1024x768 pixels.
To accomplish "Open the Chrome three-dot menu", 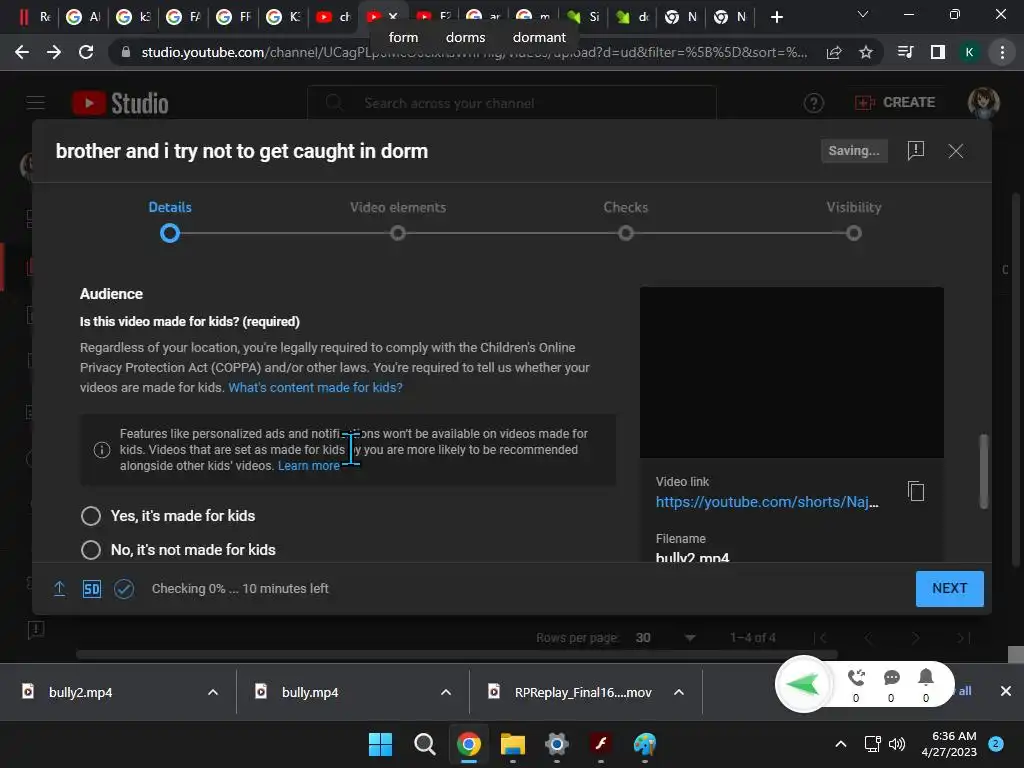I will tap(1002, 52).
